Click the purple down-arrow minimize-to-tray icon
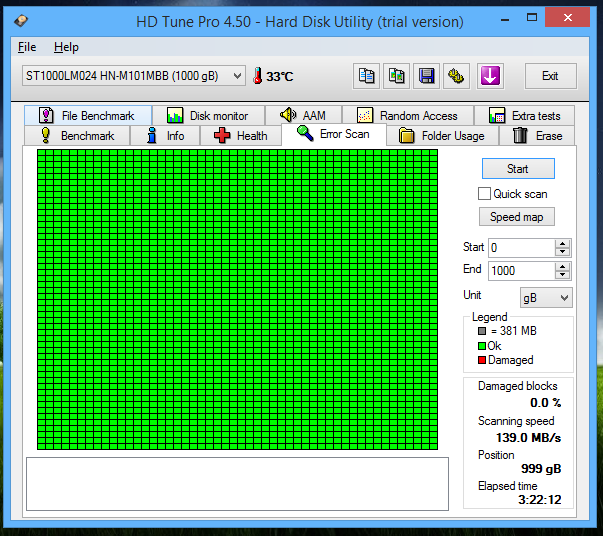The width and height of the screenshot is (603, 536). (x=489, y=76)
